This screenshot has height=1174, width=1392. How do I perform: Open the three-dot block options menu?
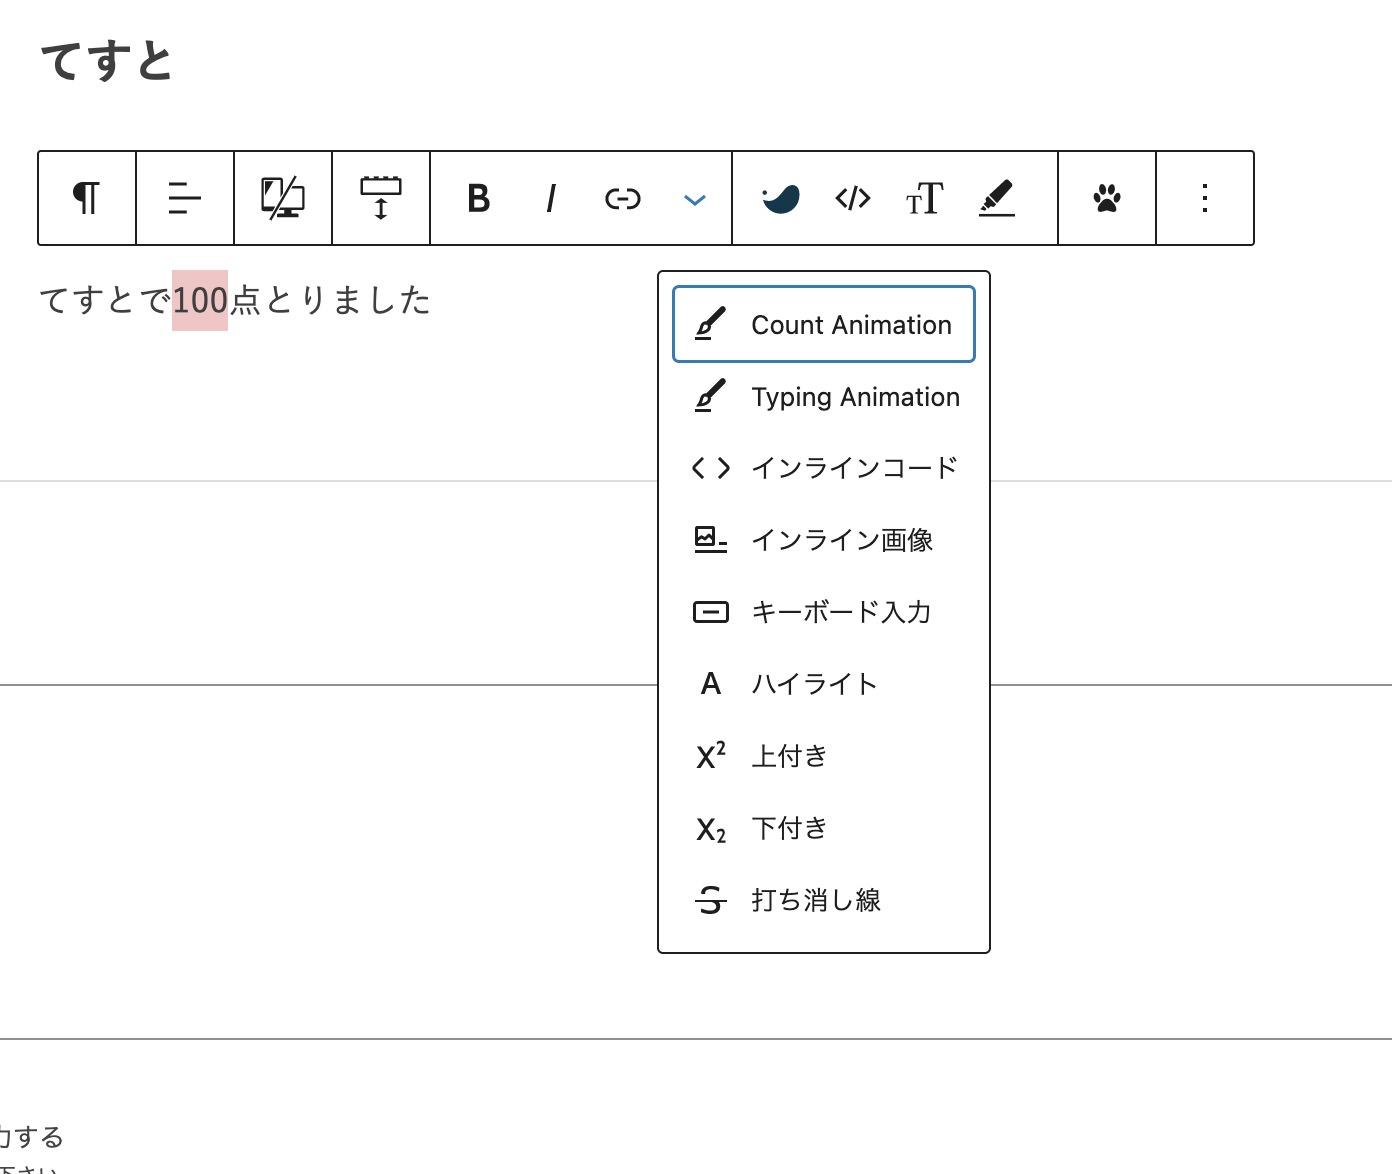click(x=1205, y=198)
